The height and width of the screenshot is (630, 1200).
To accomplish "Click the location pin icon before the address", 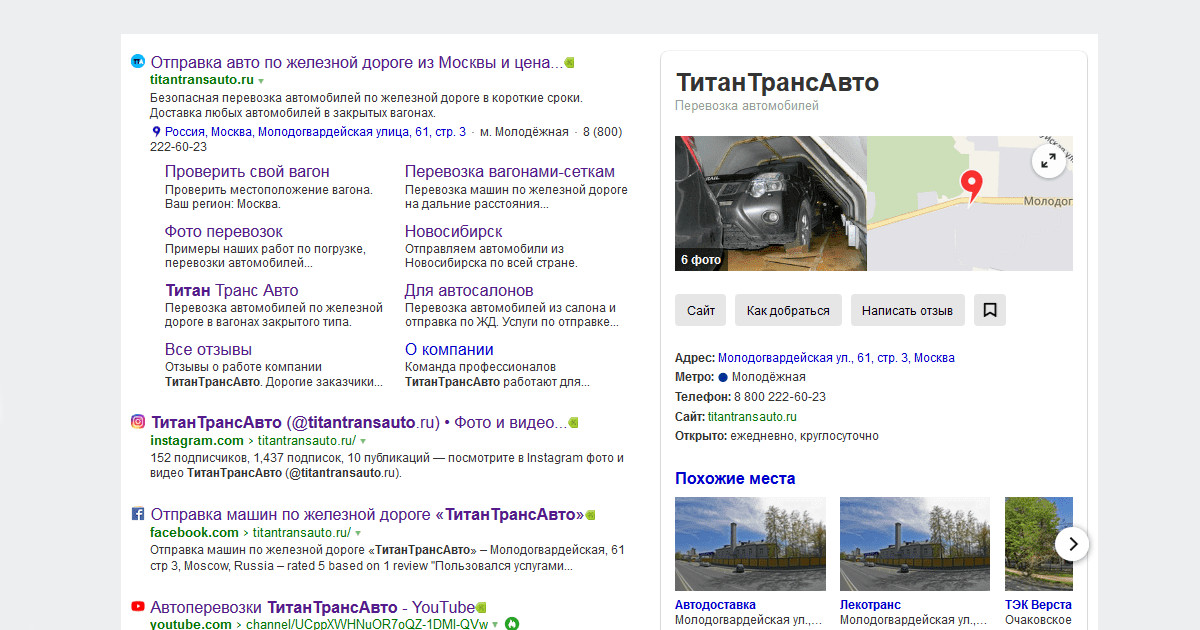I will (x=156, y=131).
